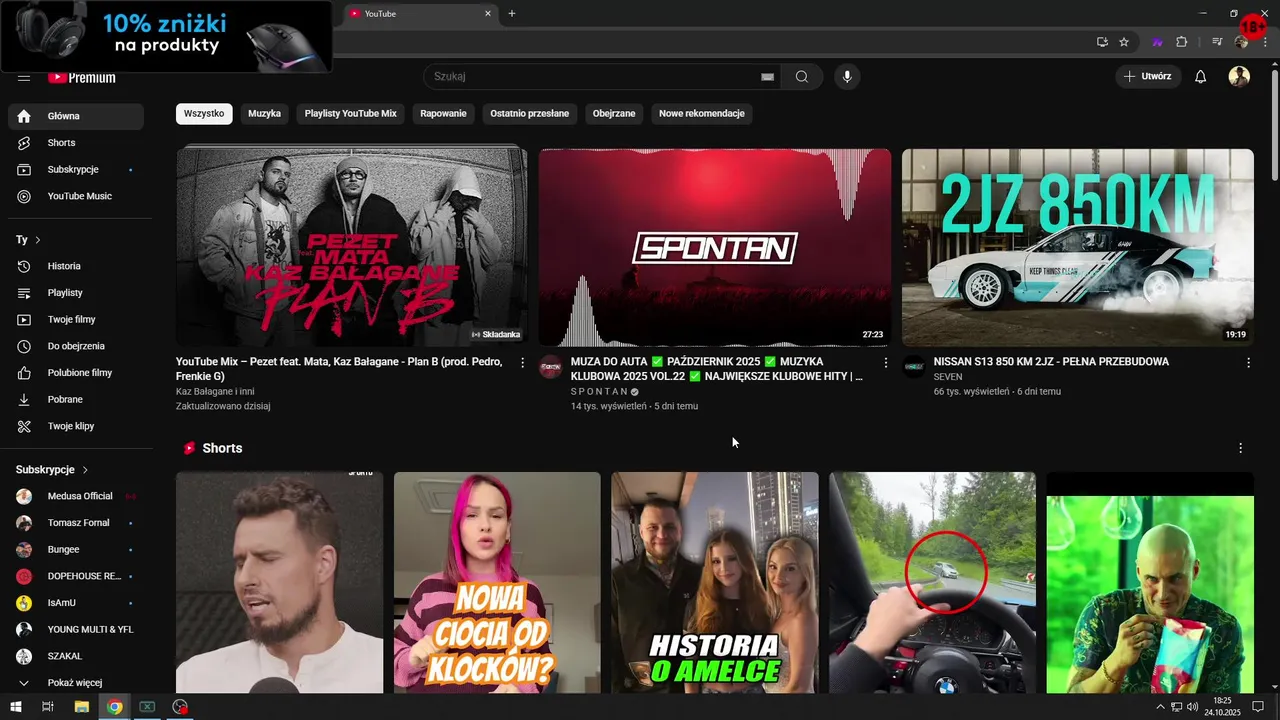Image resolution: width=1280 pixels, height=720 pixels.
Task: Play the SPONTAN music video thumbnail
Action: [714, 247]
